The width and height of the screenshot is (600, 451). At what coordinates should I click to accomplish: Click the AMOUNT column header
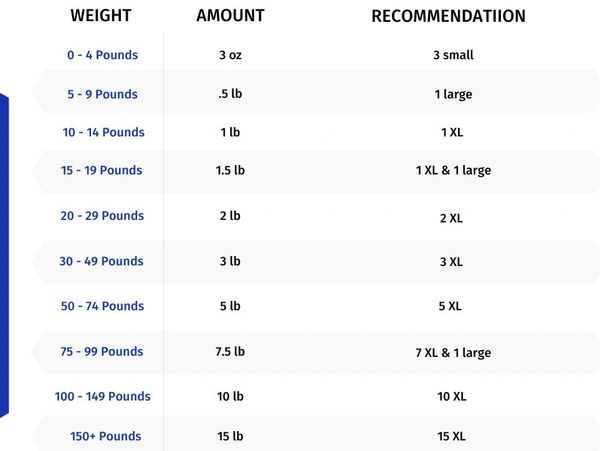tap(230, 16)
